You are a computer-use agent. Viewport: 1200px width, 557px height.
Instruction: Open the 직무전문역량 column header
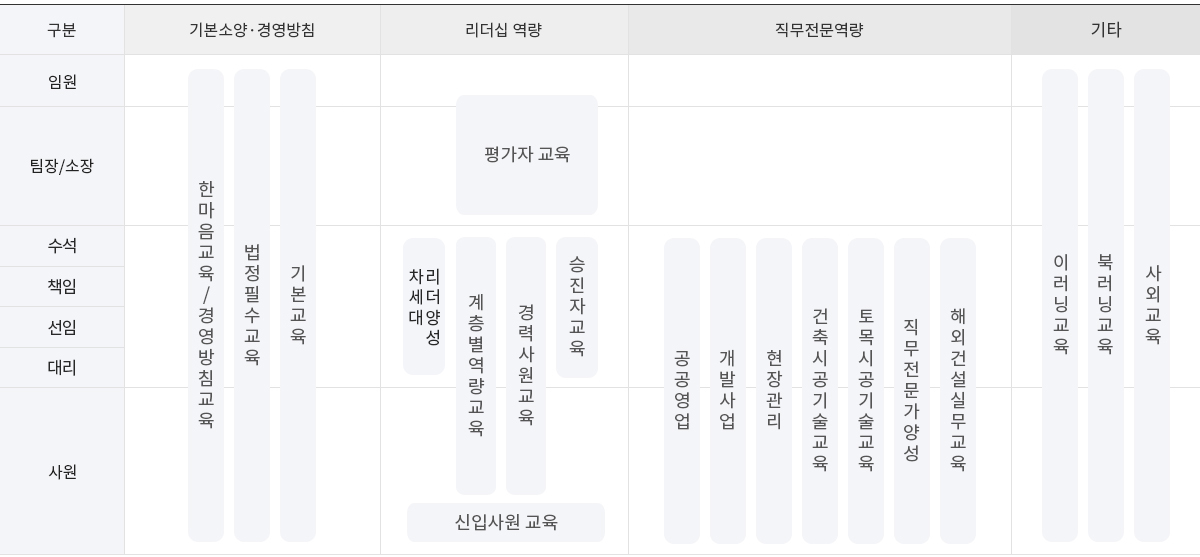[819, 30]
